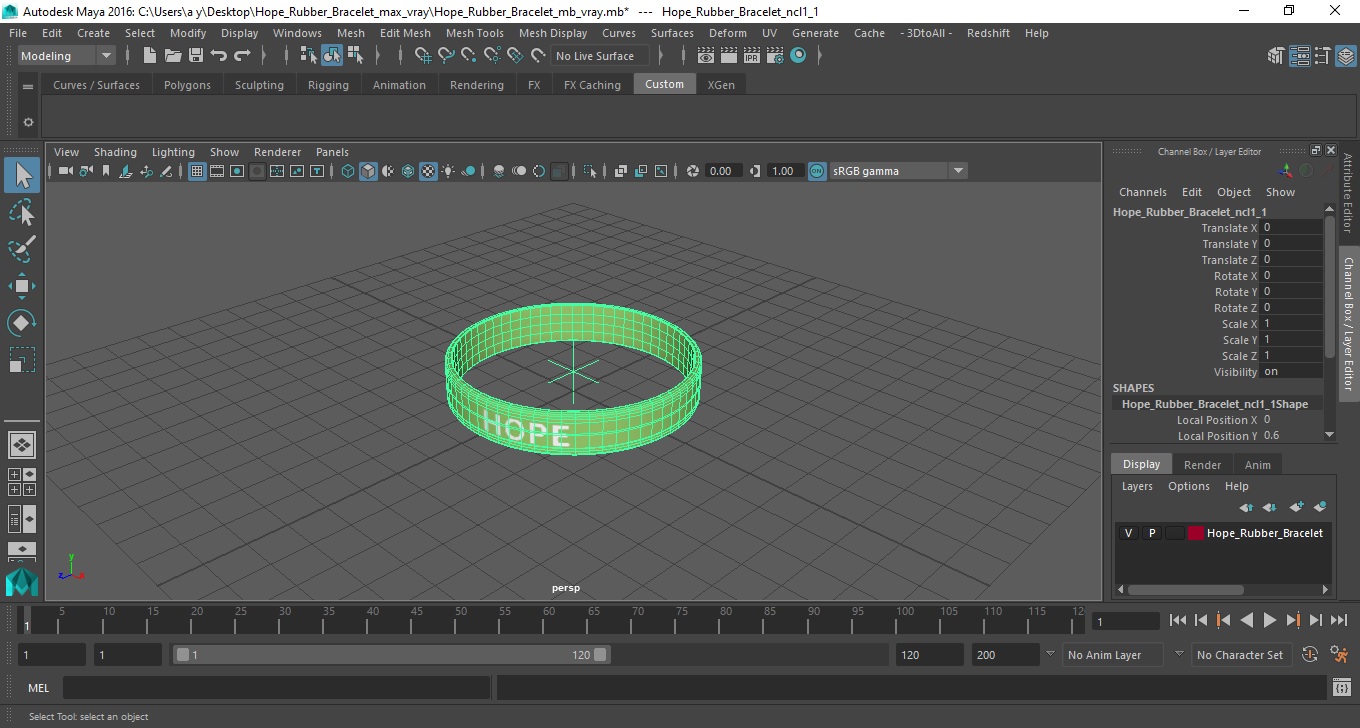Toggle V visibility of Hope_Rubber_Bracelet layer

1128,533
